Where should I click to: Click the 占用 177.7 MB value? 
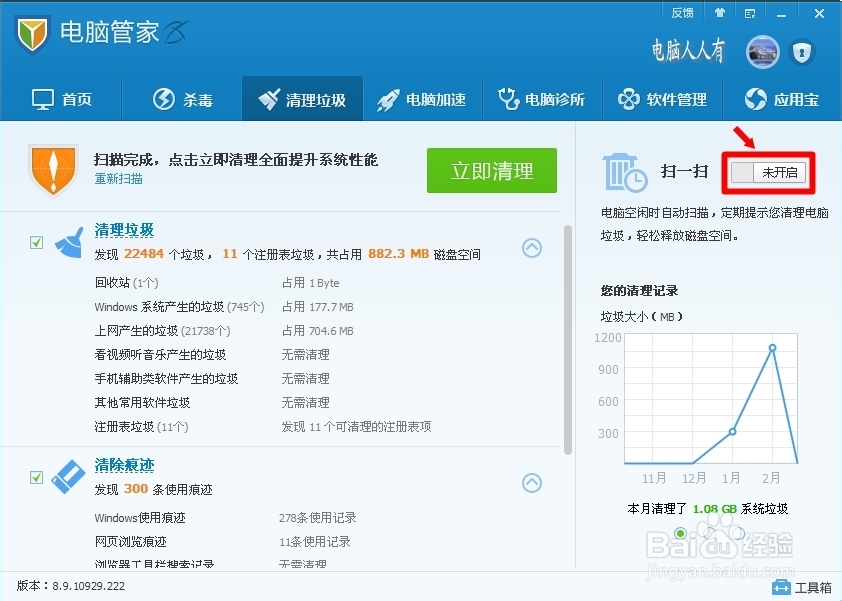coord(318,307)
